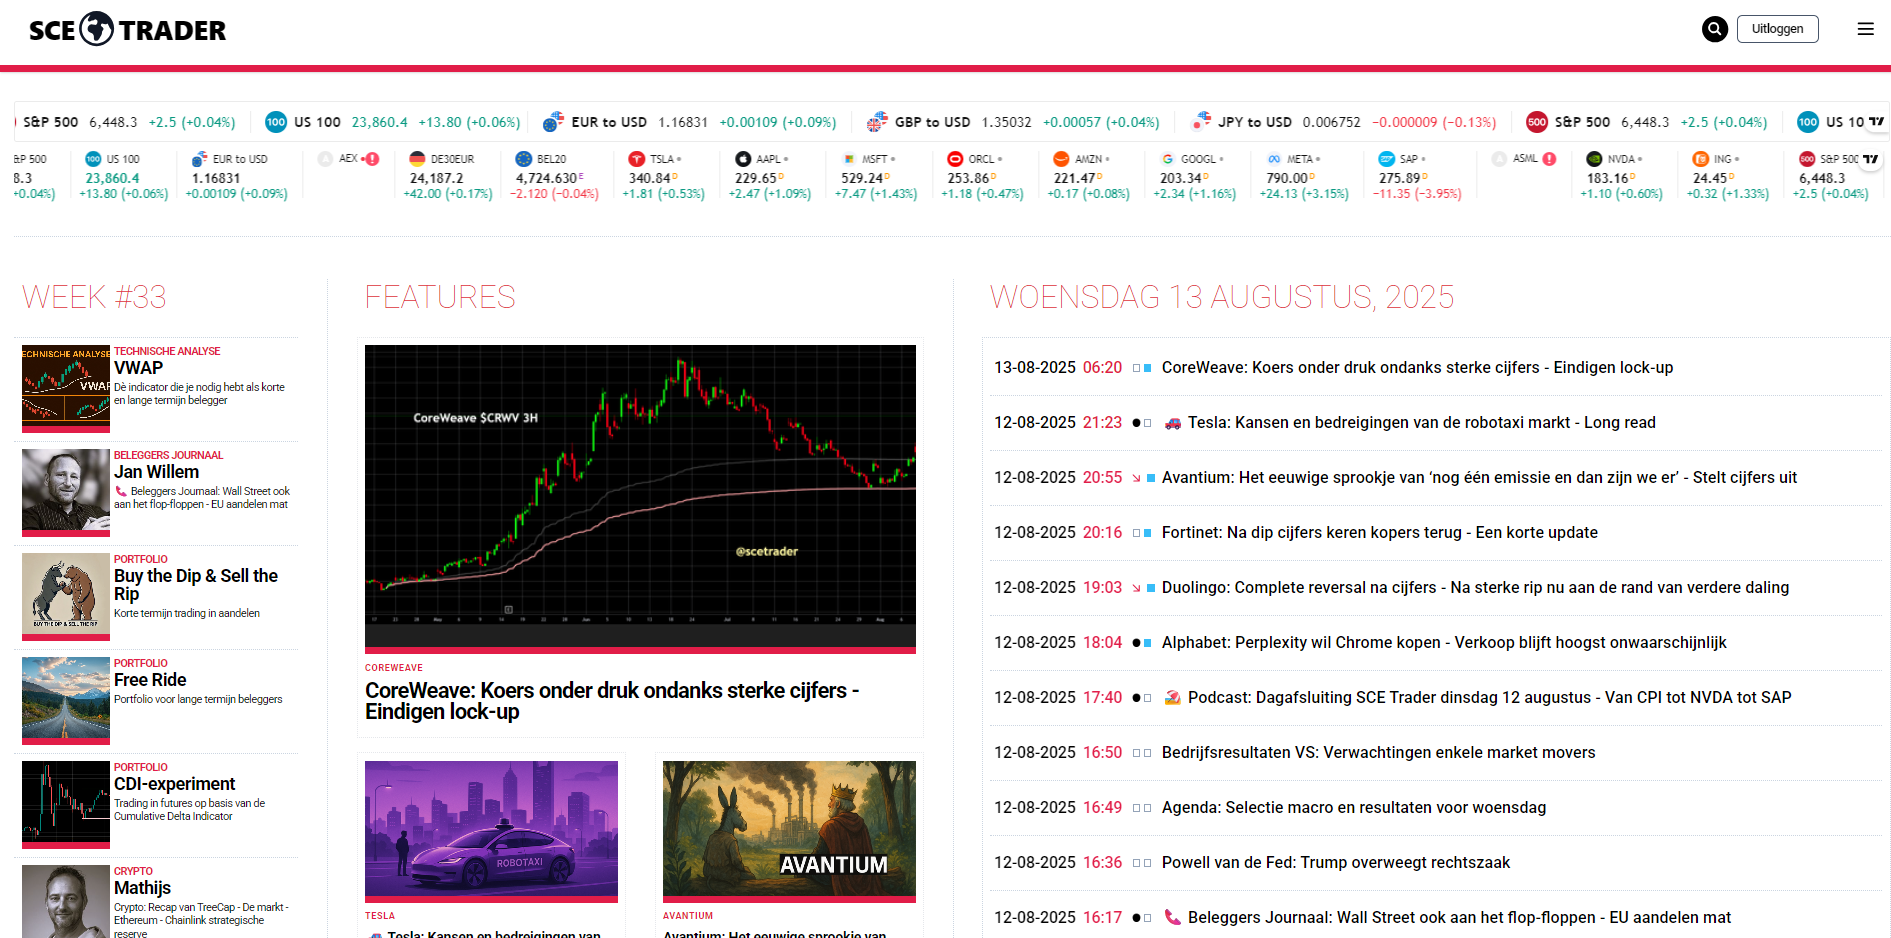Click the car icon in Tesla news row
This screenshot has width=1891, height=938.
(x=1173, y=423)
